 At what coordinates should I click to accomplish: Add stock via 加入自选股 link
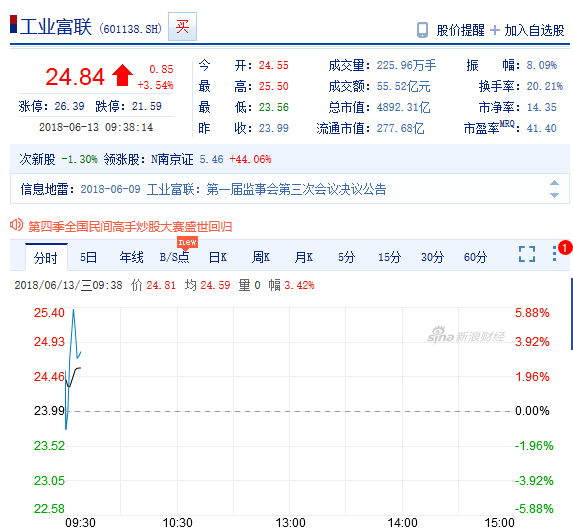click(x=534, y=30)
